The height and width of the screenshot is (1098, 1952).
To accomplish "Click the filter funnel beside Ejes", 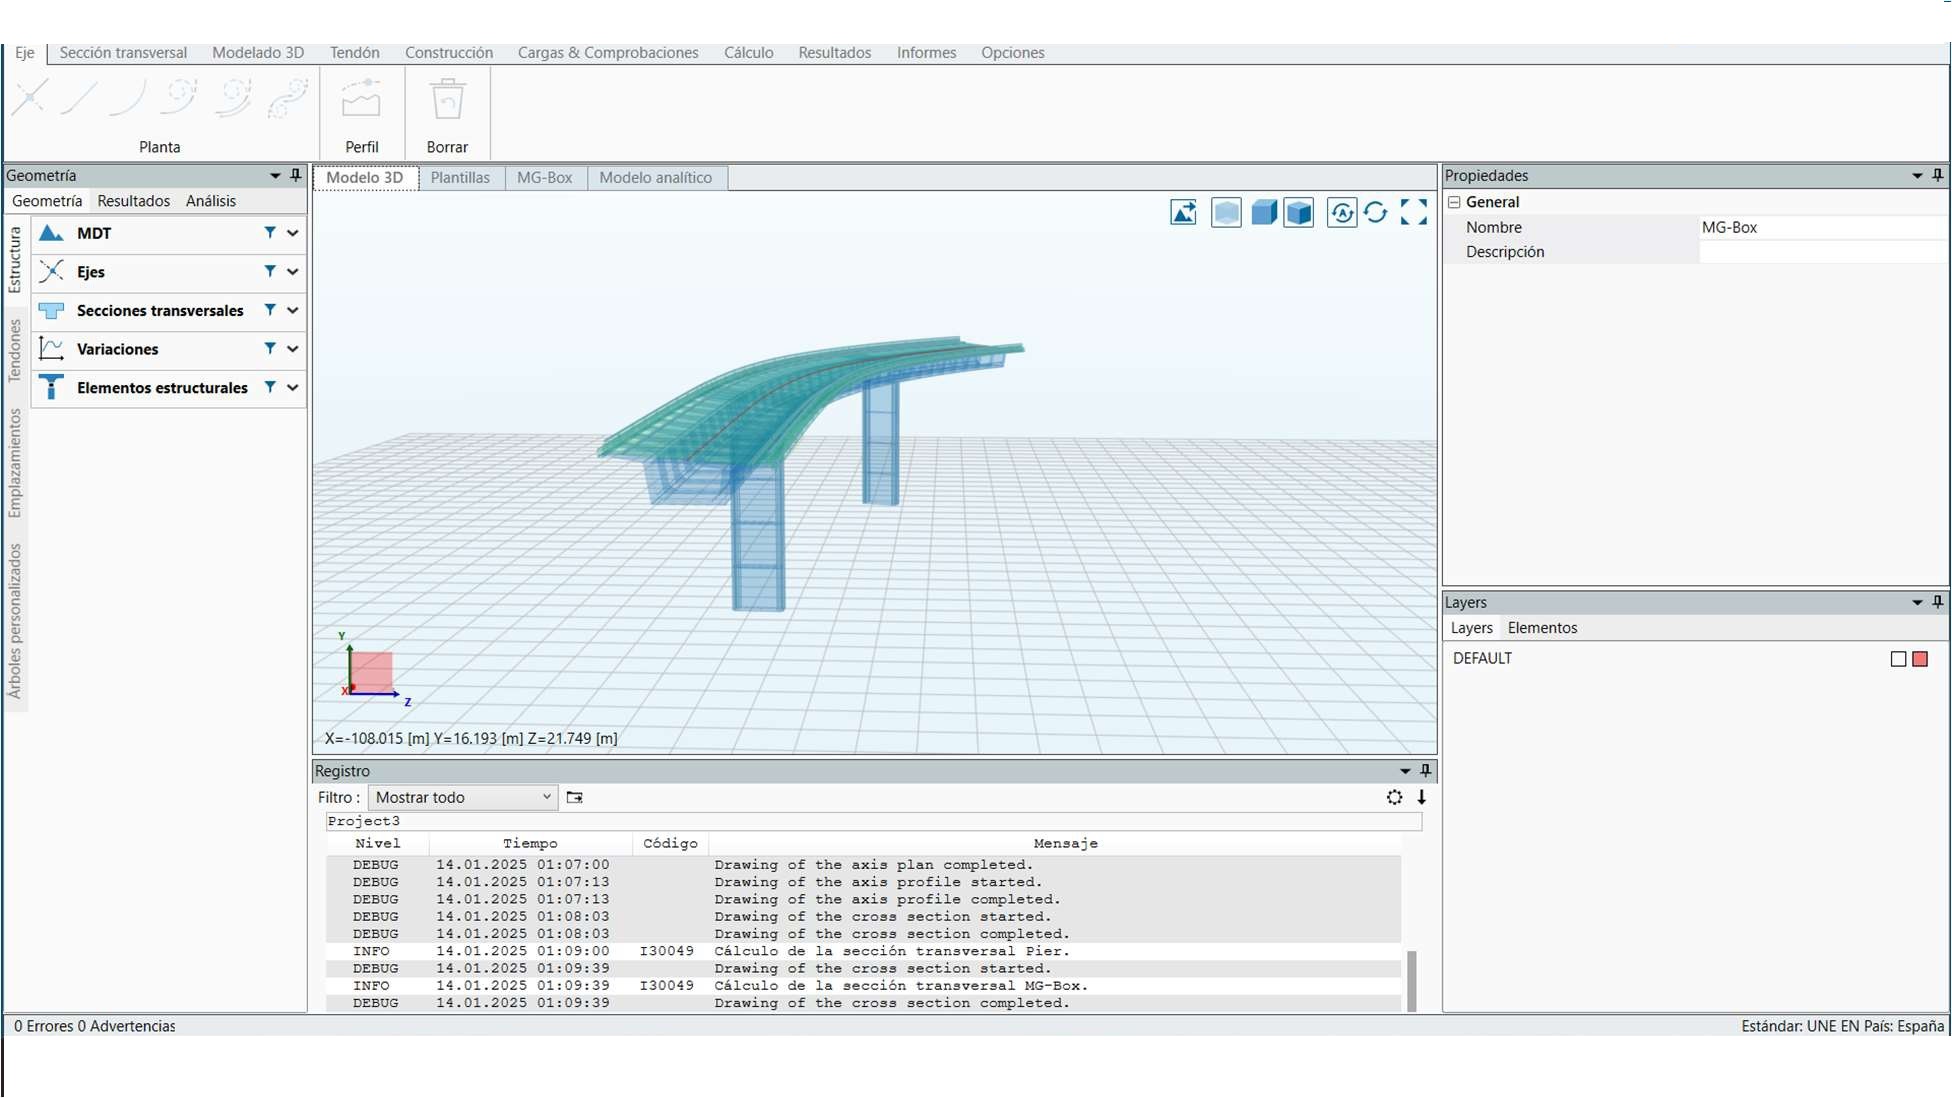I will pyautogui.click(x=270, y=271).
